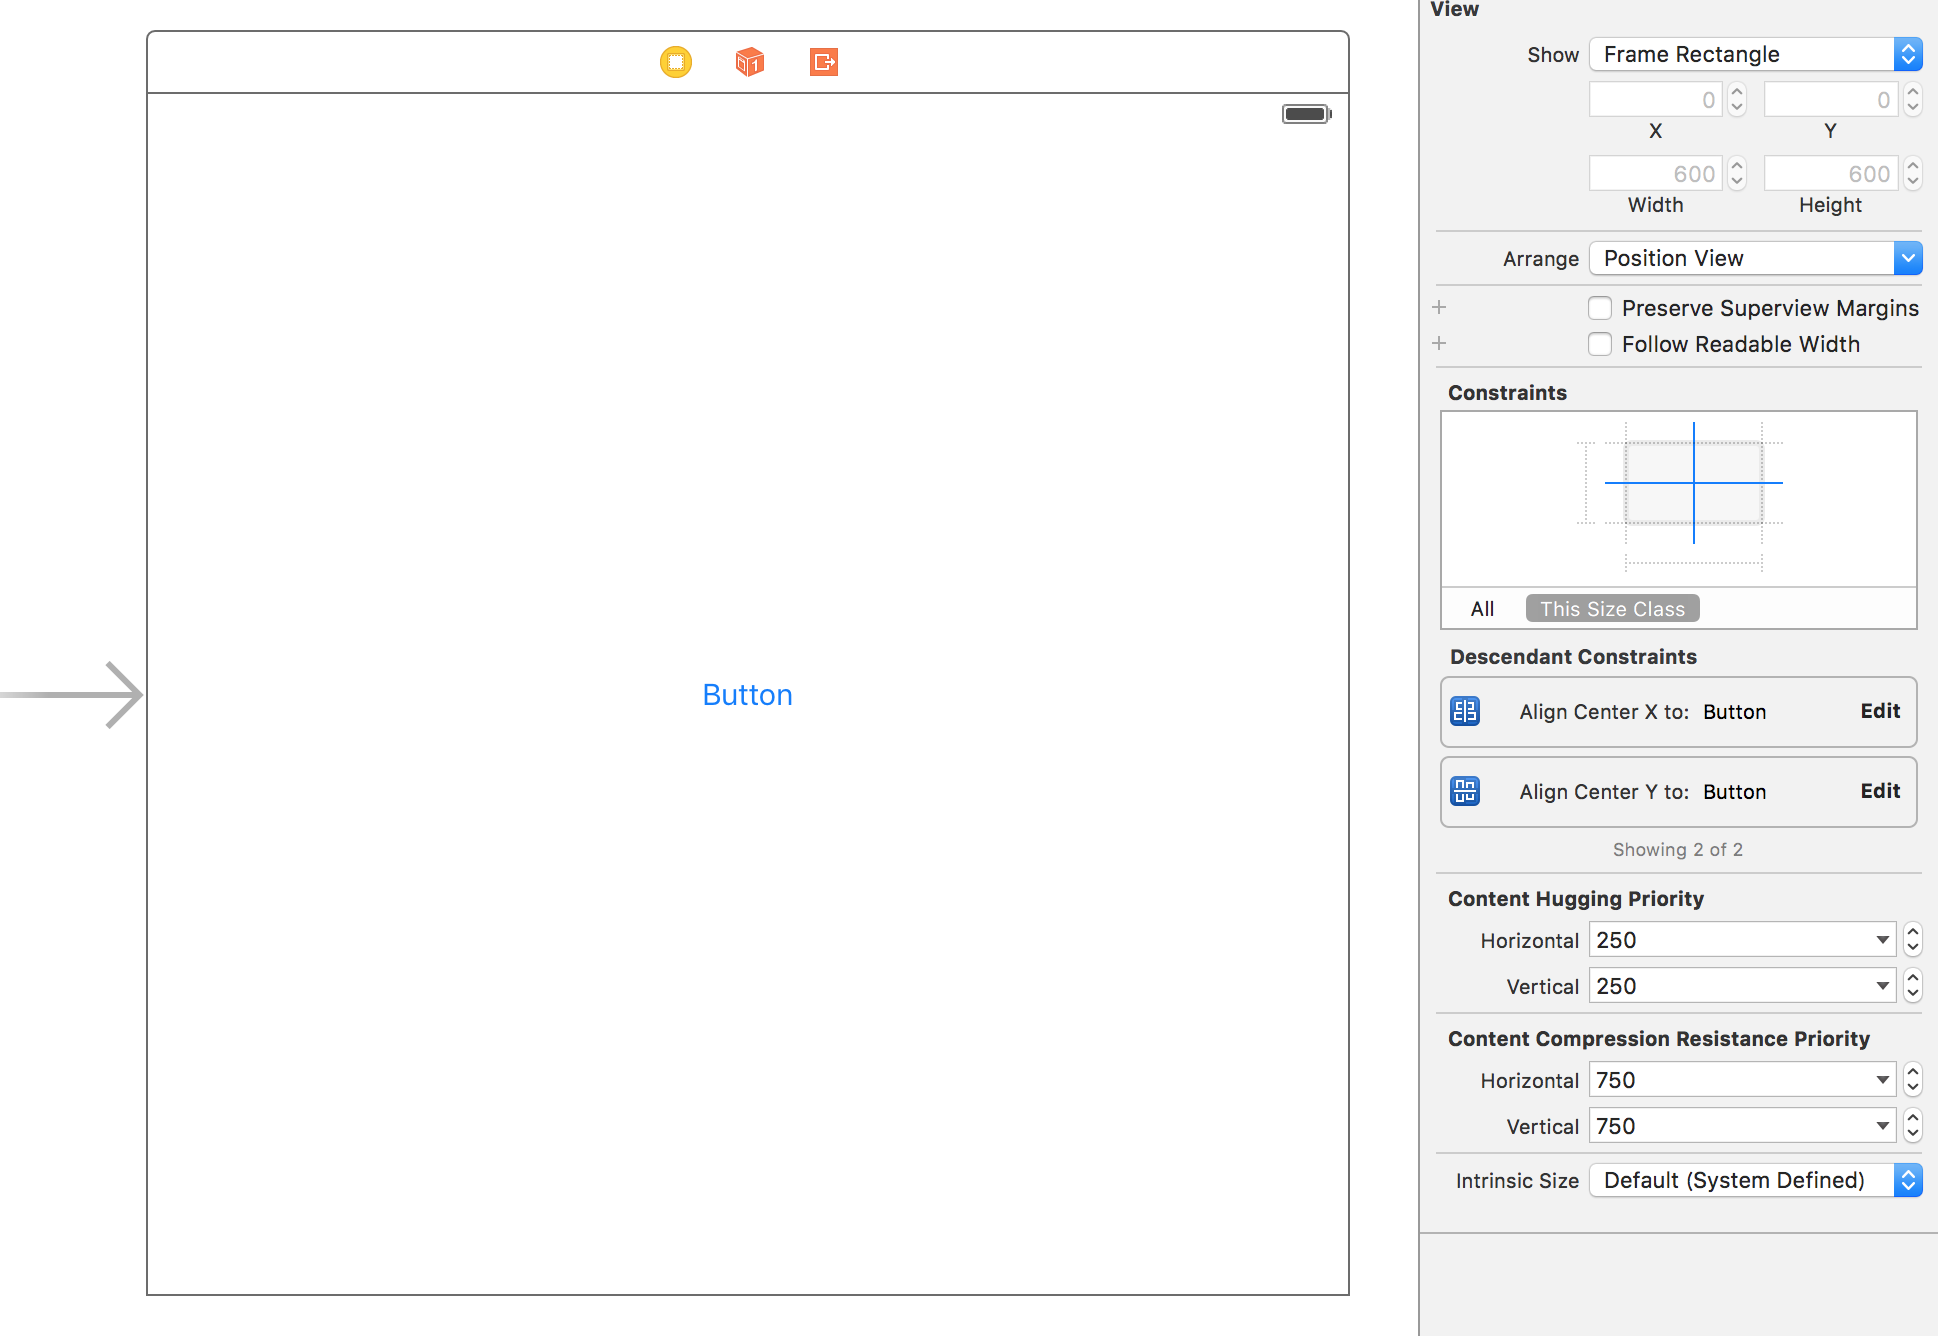1938x1336 pixels.
Task: Click the orange Exit icon
Action: coord(824,62)
